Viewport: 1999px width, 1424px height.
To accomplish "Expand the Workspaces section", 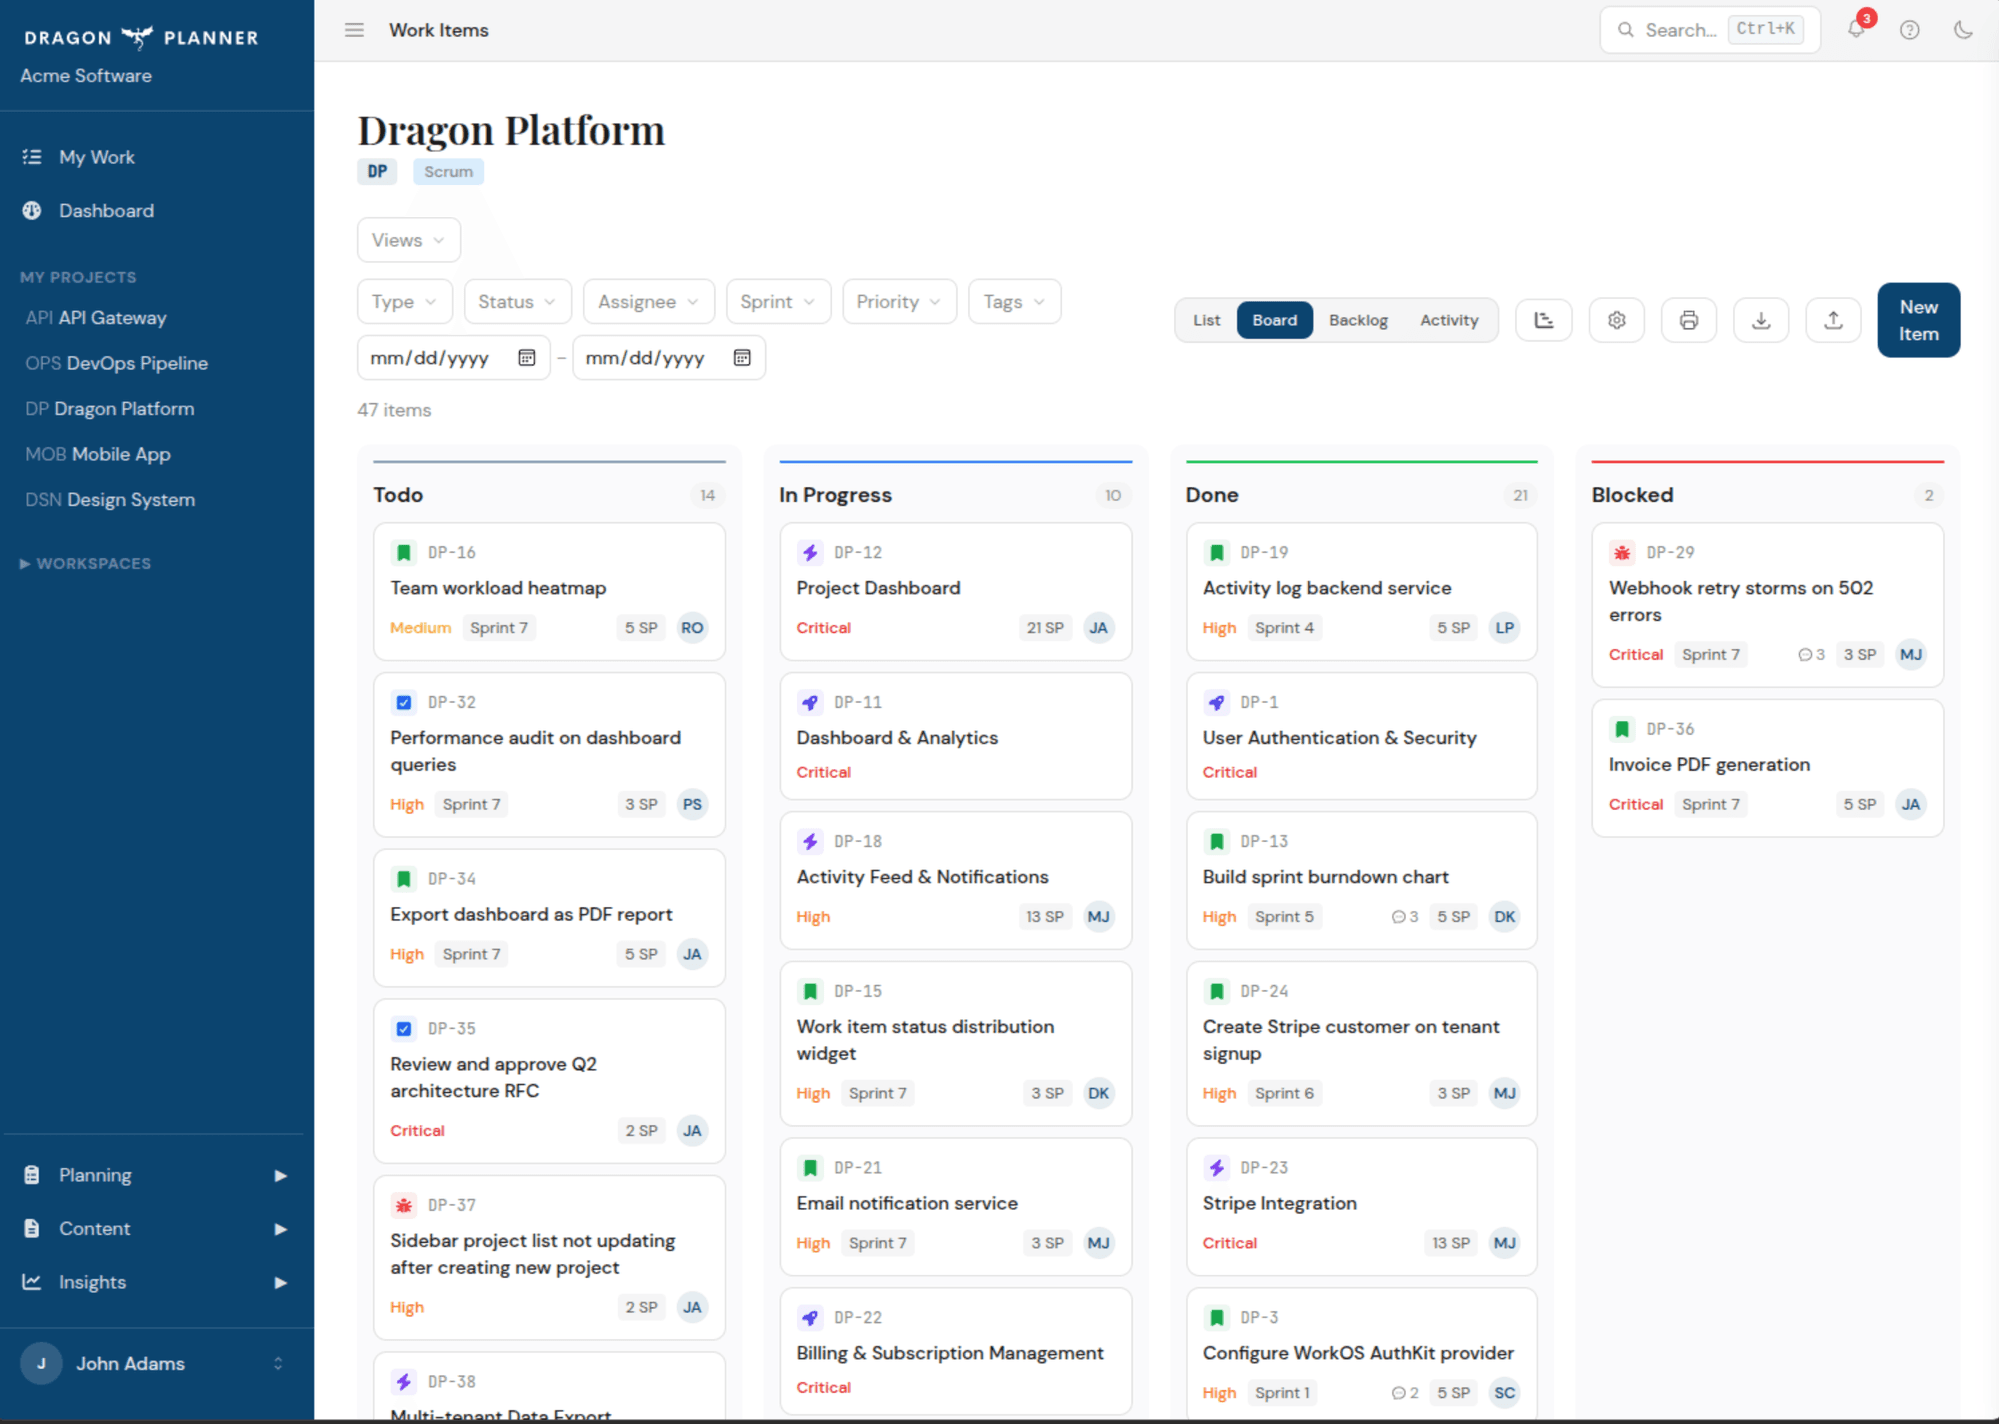I will [x=85, y=563].
